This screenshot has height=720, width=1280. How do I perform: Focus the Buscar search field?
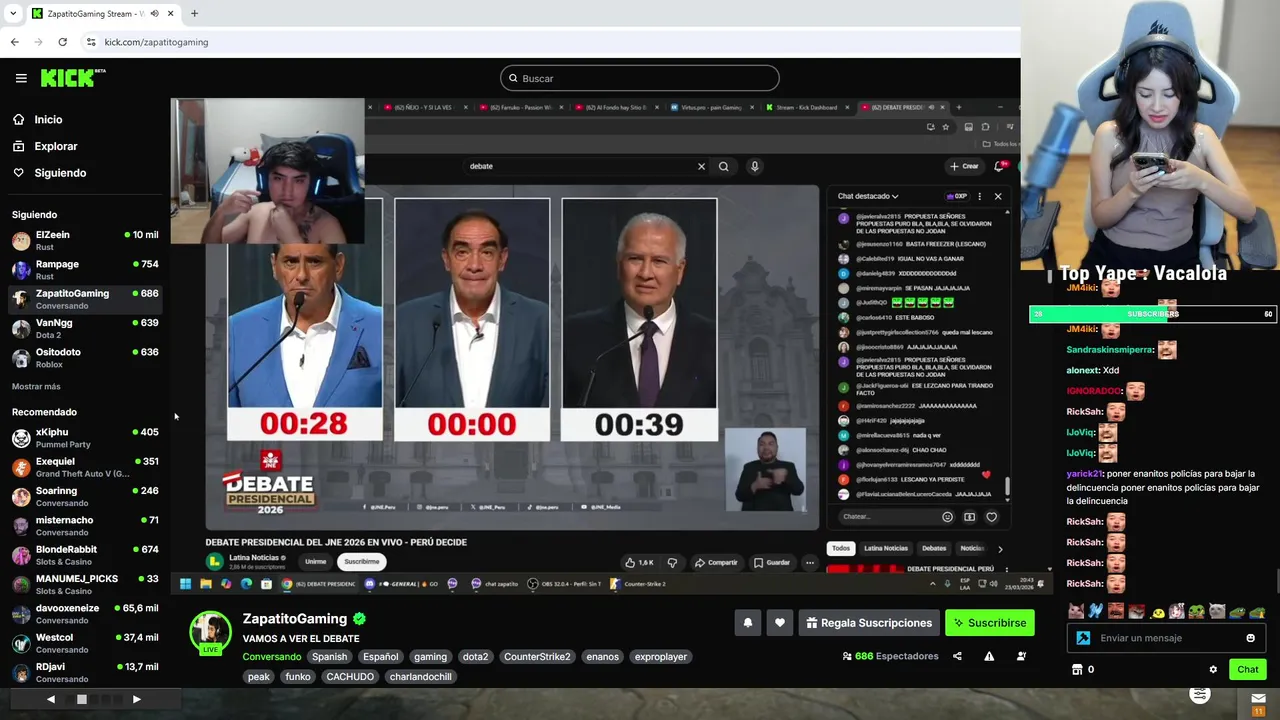pos(640,78)
